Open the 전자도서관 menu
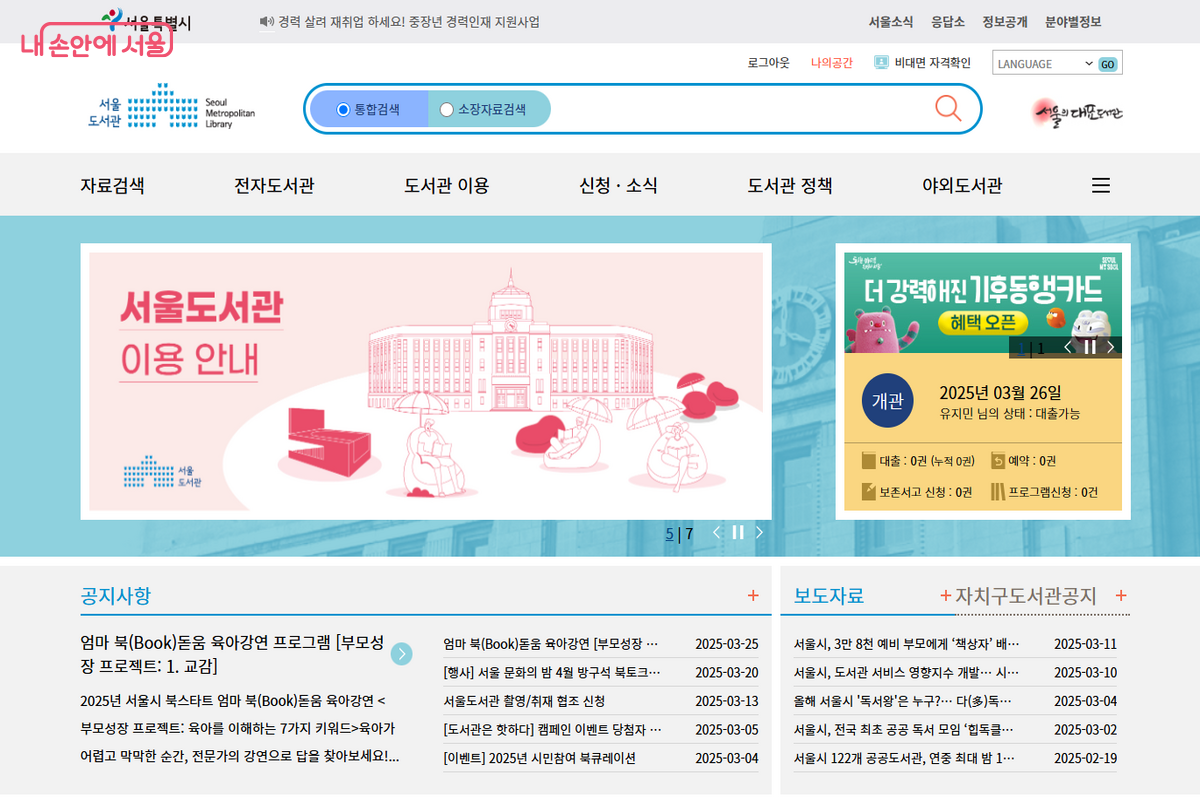Image resolution: width=1200 pixels, height=800 pixels. pos(274,185)
